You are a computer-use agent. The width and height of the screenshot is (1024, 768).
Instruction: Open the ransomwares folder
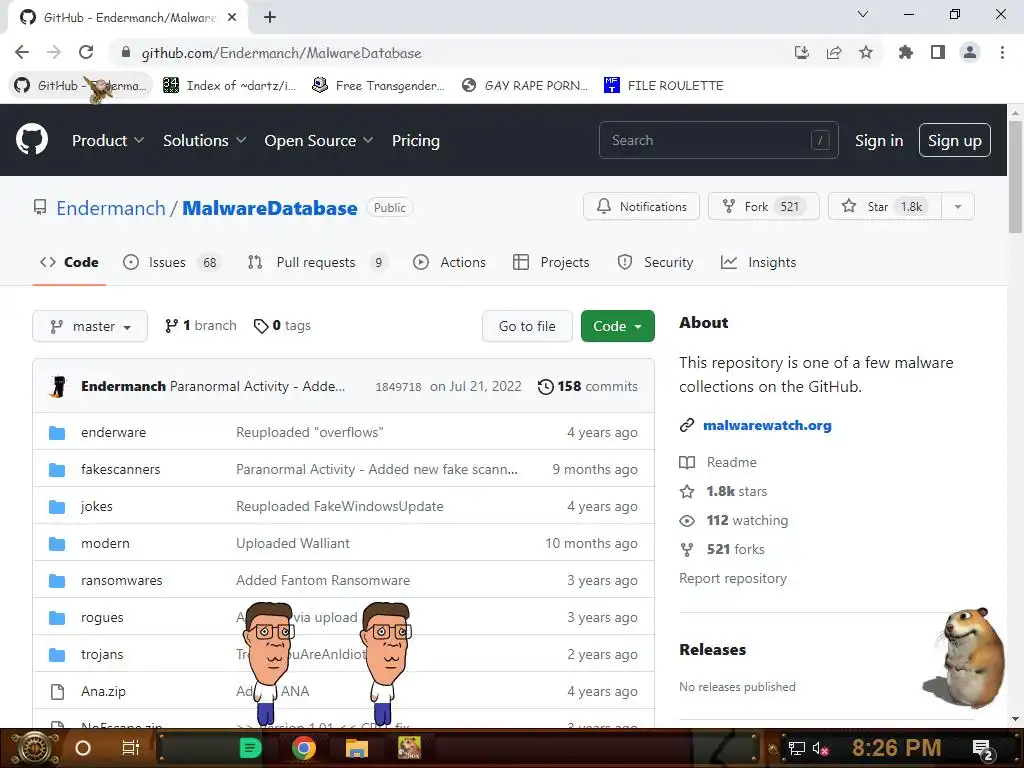pyautogui.click(x=121, y=580)
